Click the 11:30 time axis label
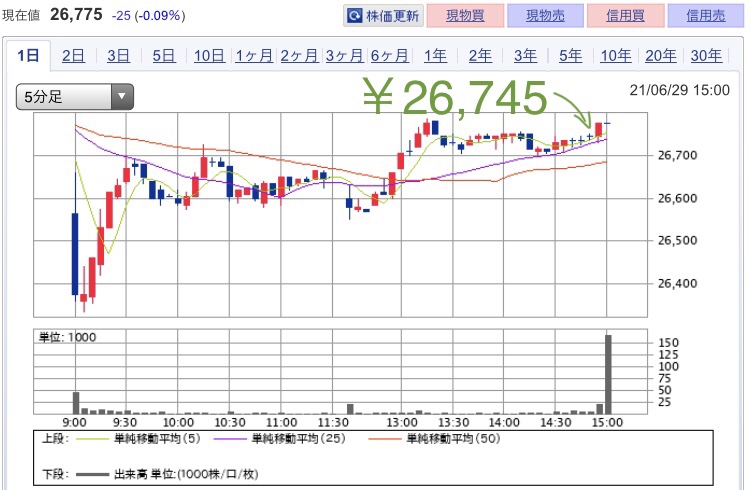This screenshot has width=750, height=490. (x=333, y=423)
